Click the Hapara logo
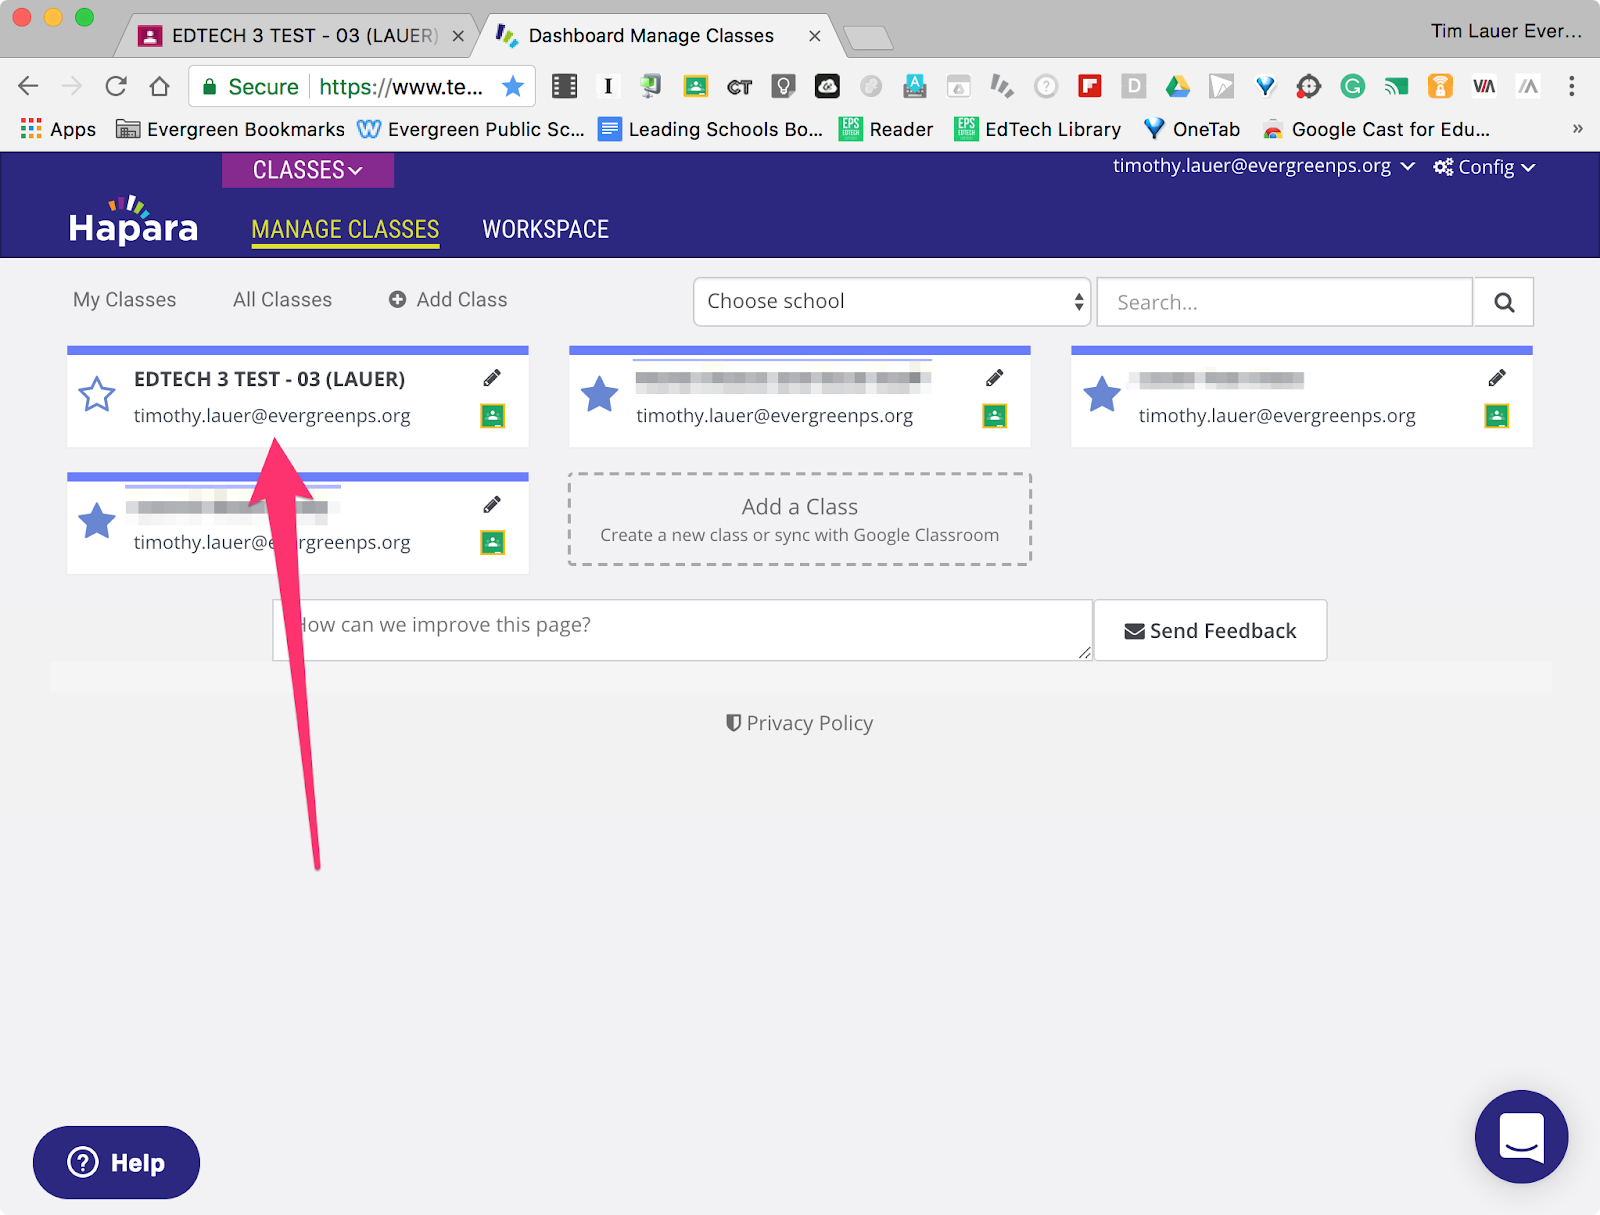This screenshot has height=1215, width=1600. pos(133,221)
